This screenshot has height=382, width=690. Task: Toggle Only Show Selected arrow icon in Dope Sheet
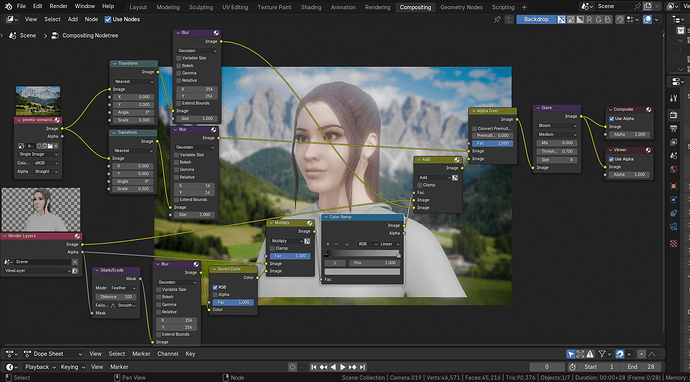(571, 354)
